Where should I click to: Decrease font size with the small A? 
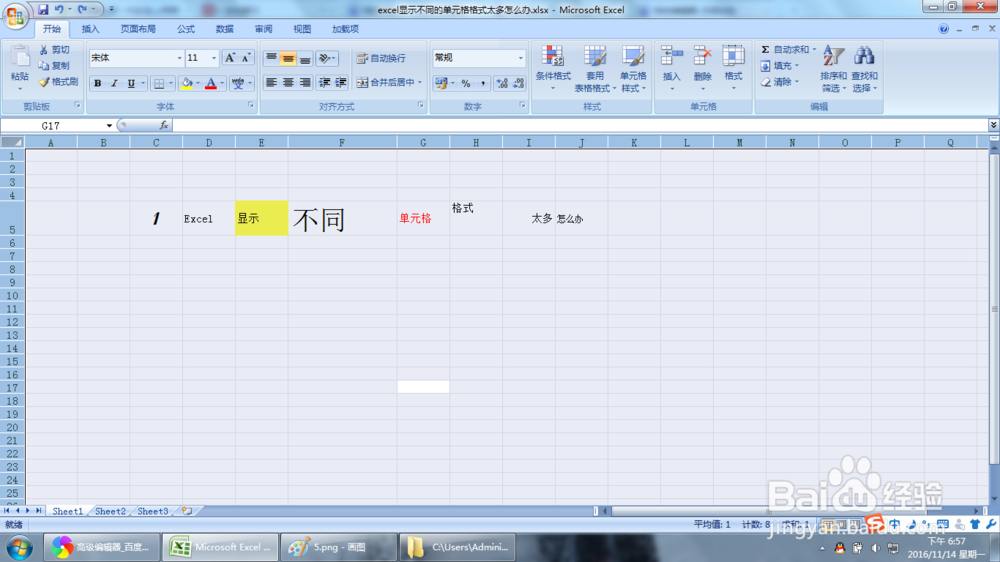click(246, 58)
